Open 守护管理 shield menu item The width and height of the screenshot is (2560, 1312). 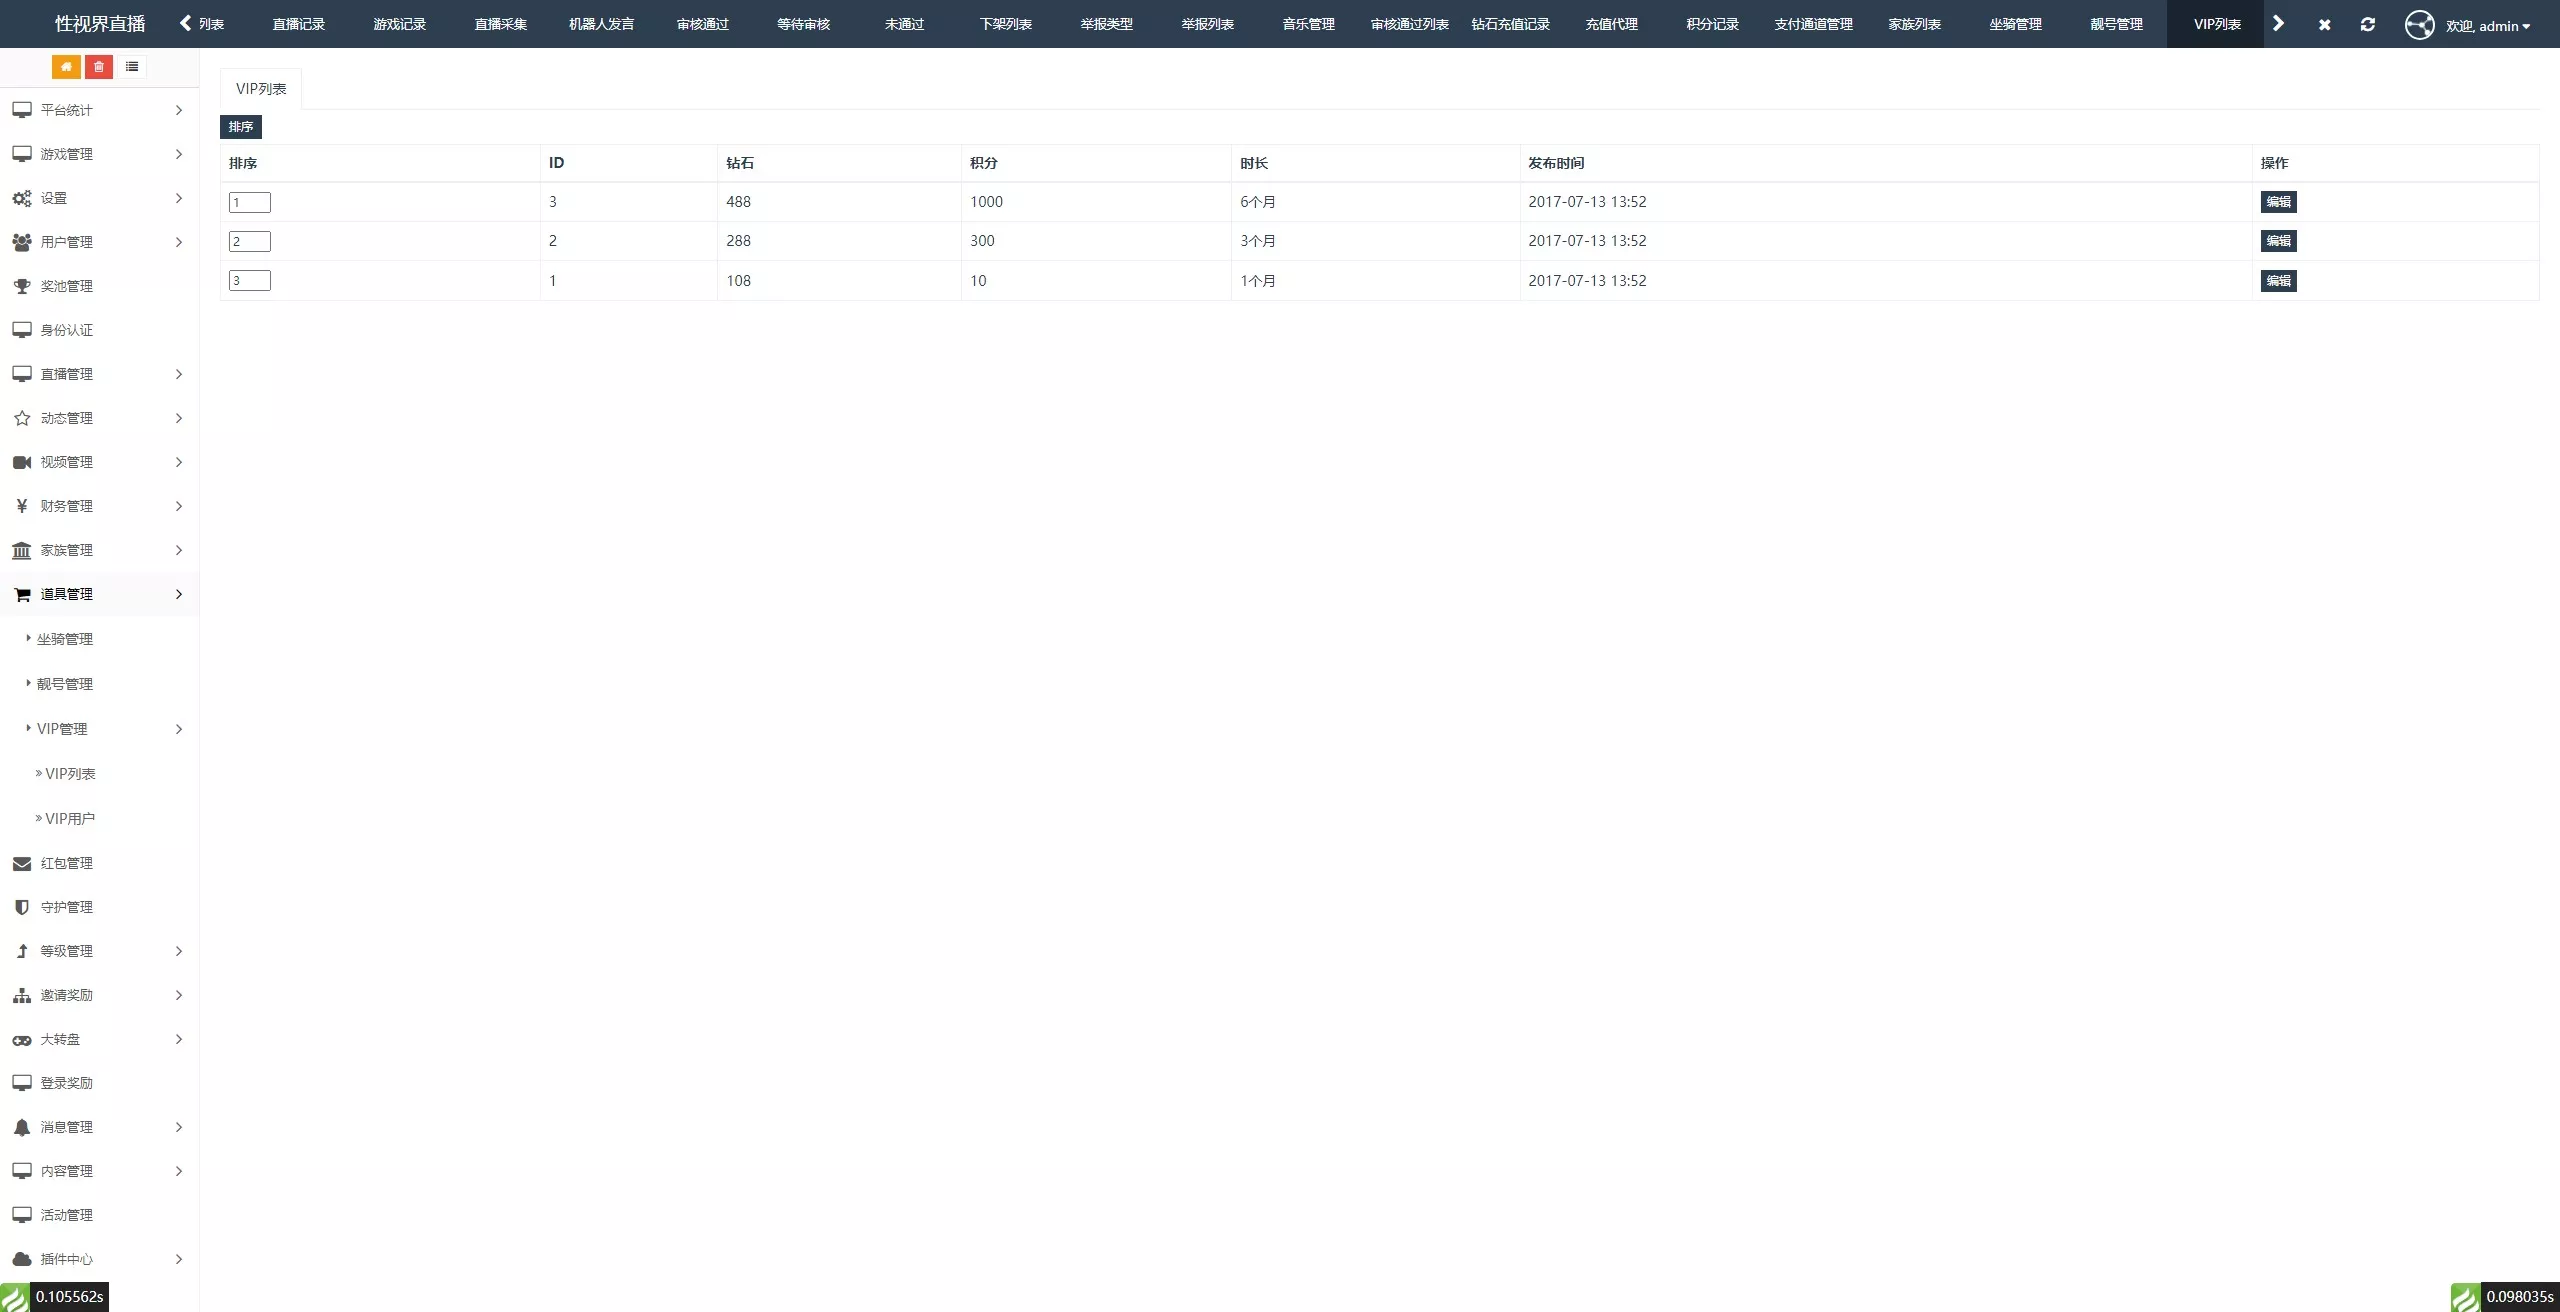click(x=66, y=907)
